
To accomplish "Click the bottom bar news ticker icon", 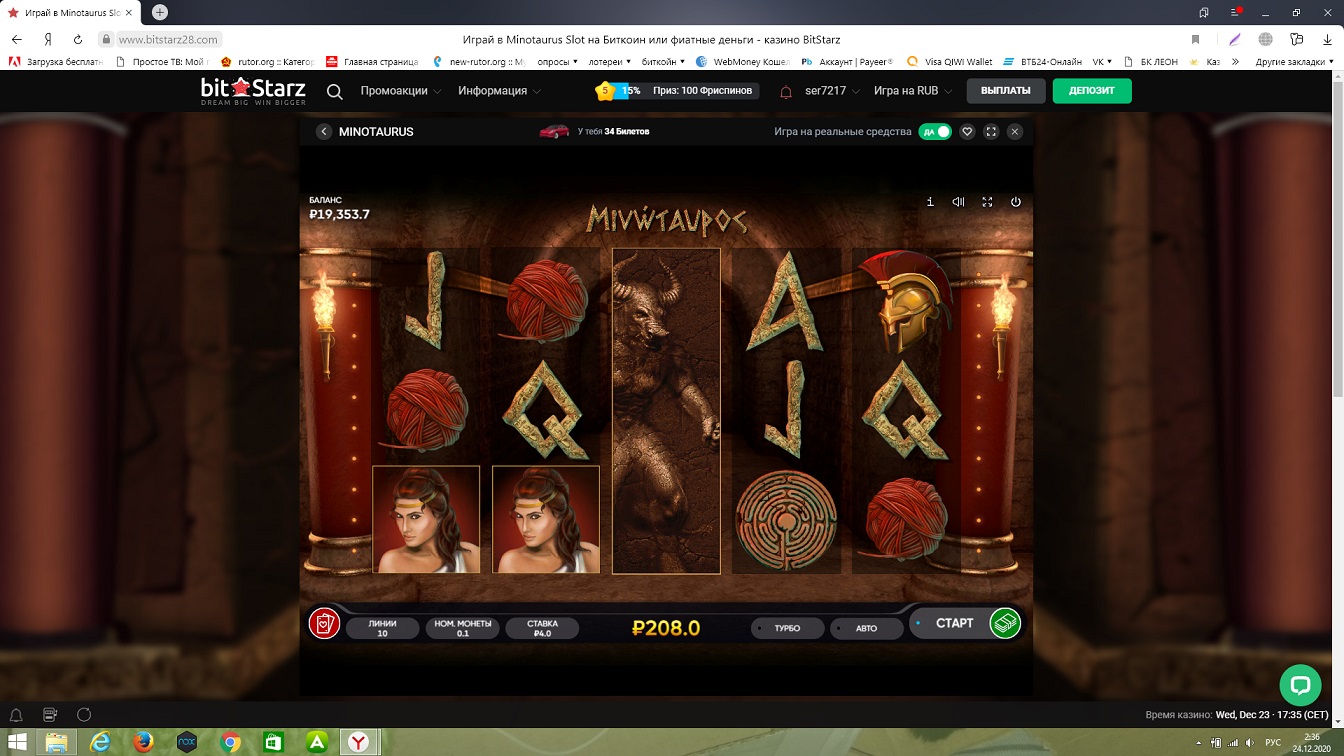I will (50, 715).
